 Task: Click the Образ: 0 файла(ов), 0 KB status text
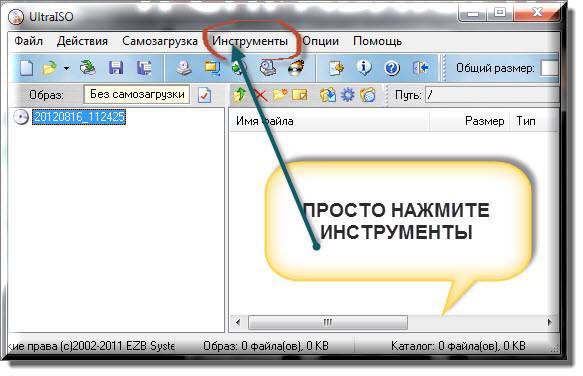click(x=266, y=346)
